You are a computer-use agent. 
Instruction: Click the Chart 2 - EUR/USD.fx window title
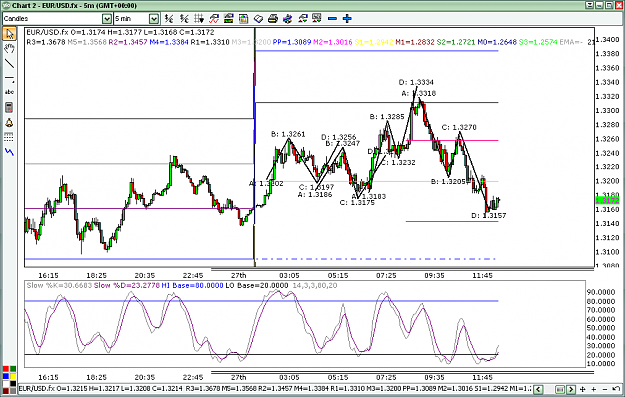(x=74, y=6)
